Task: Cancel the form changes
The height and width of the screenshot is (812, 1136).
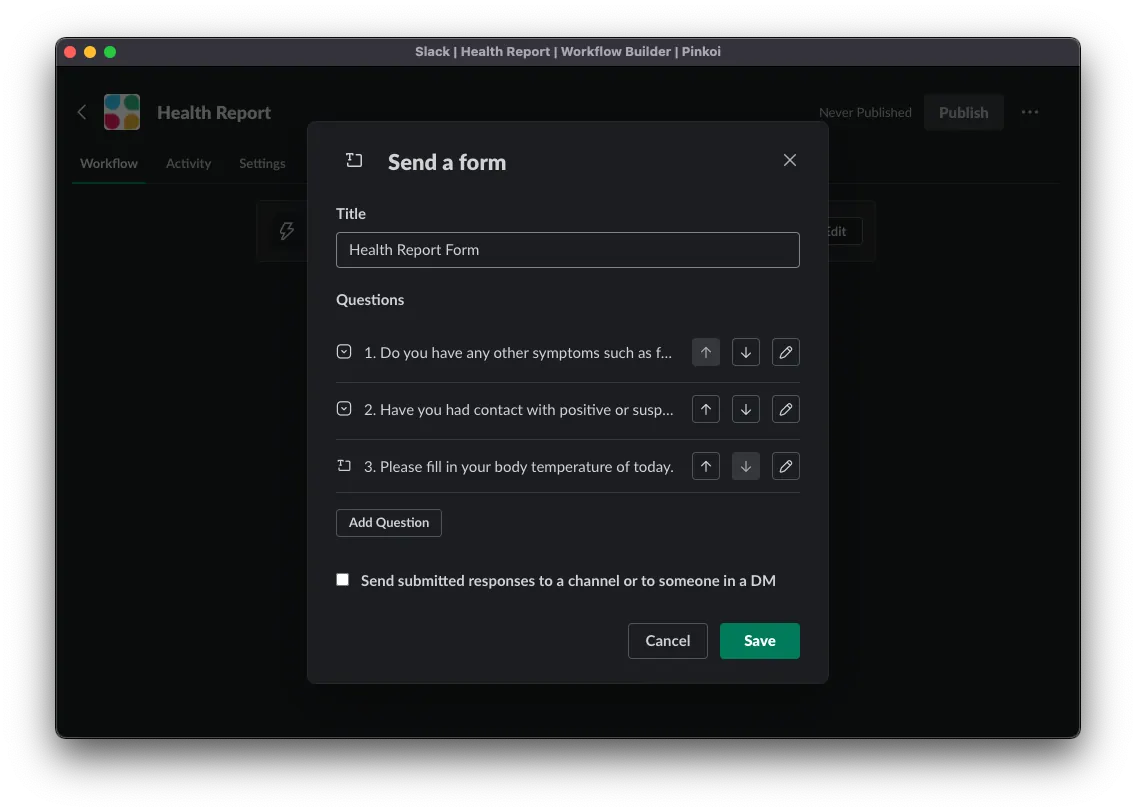Action: 667,641
